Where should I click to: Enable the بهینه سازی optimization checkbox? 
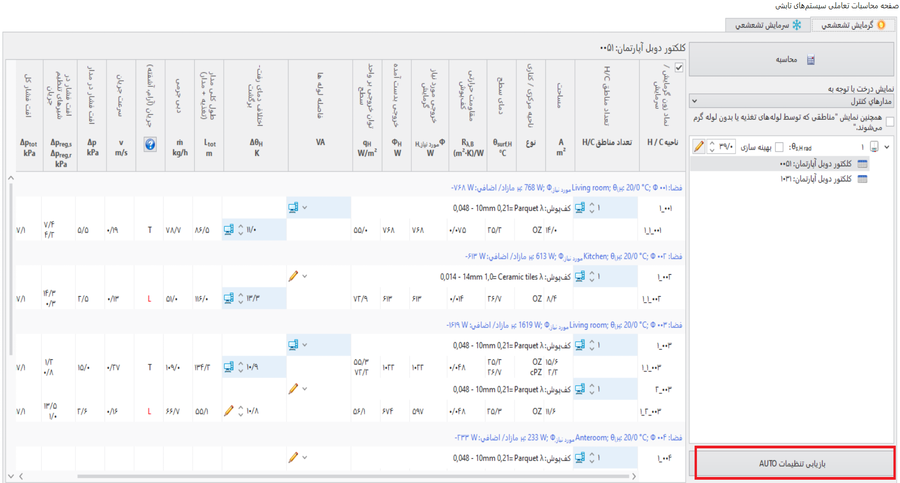click(x=779, y=147)
